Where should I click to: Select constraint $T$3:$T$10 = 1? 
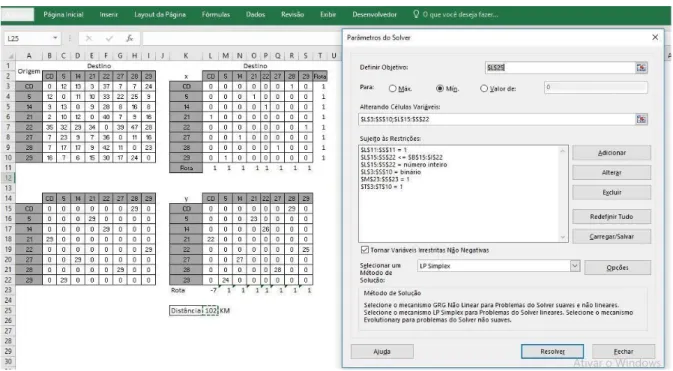click(382, 186)
